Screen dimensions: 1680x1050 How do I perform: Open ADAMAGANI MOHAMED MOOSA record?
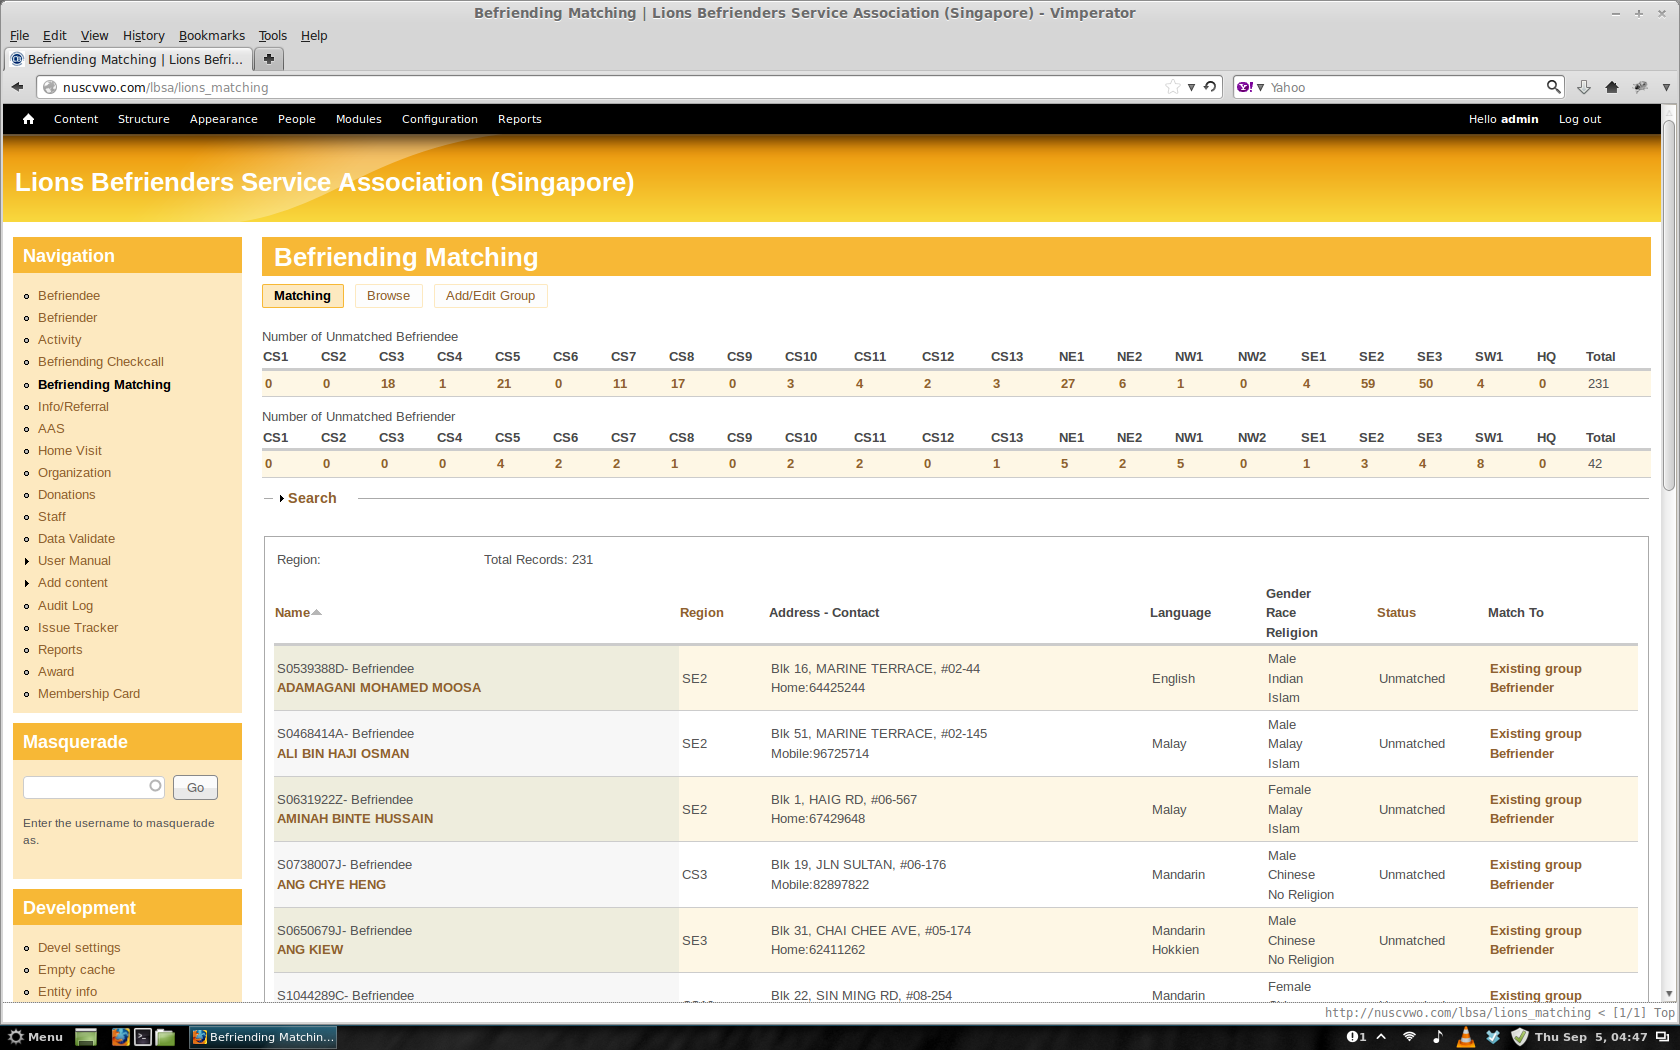(378, 688)
